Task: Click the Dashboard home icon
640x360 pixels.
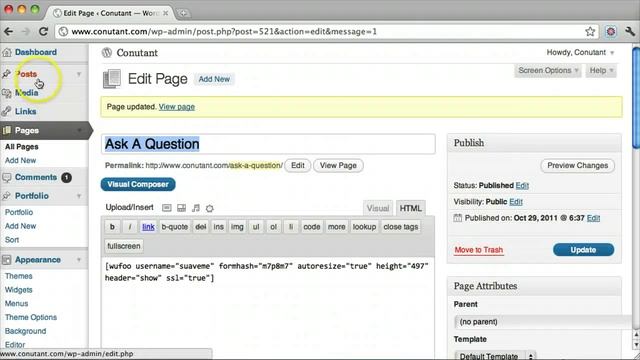Action: (7, 52)
